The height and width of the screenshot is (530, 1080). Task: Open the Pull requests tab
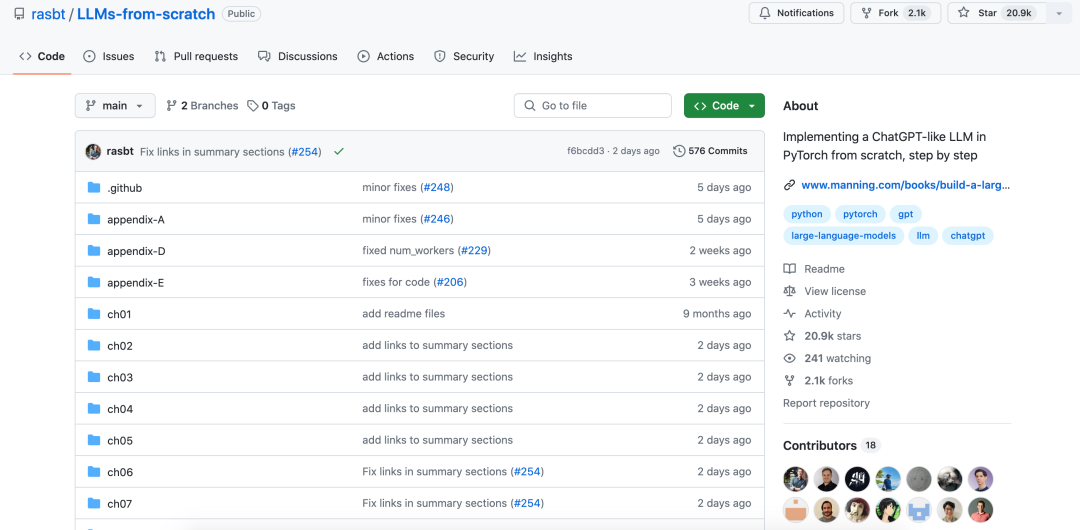coord(196,57)
